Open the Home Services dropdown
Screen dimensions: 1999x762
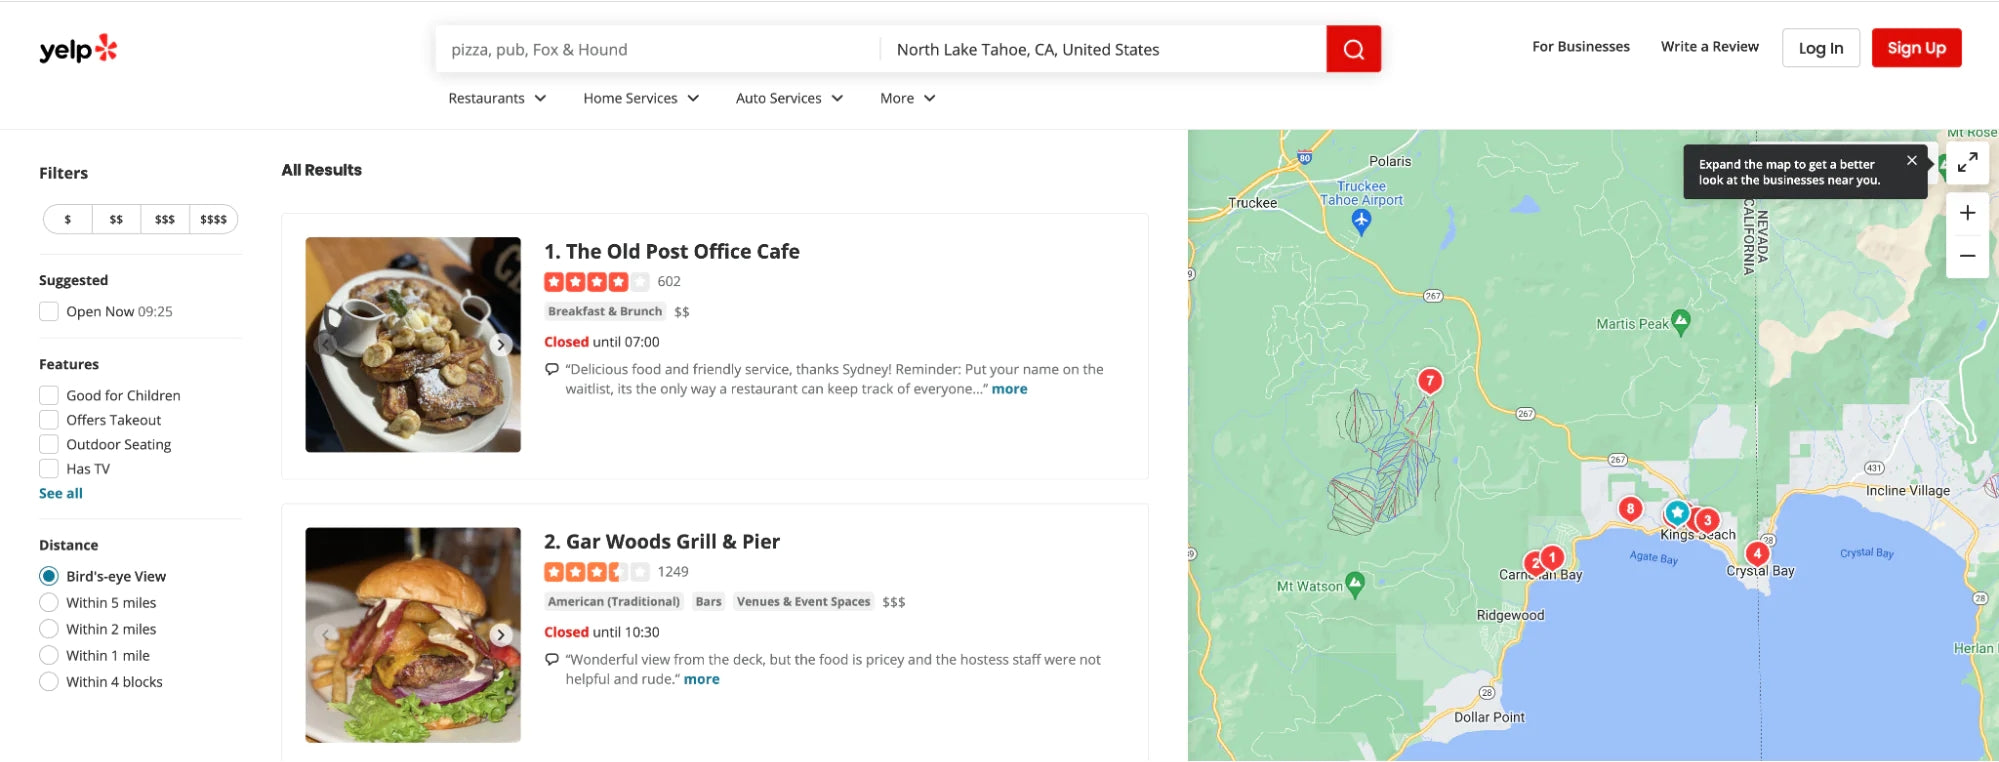coord(641,98)
